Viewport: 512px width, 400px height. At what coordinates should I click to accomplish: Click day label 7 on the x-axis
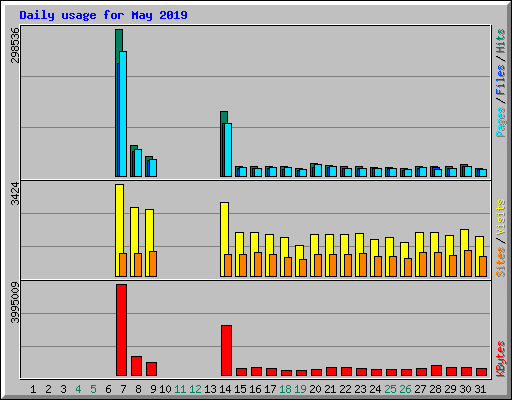[123, 389]
